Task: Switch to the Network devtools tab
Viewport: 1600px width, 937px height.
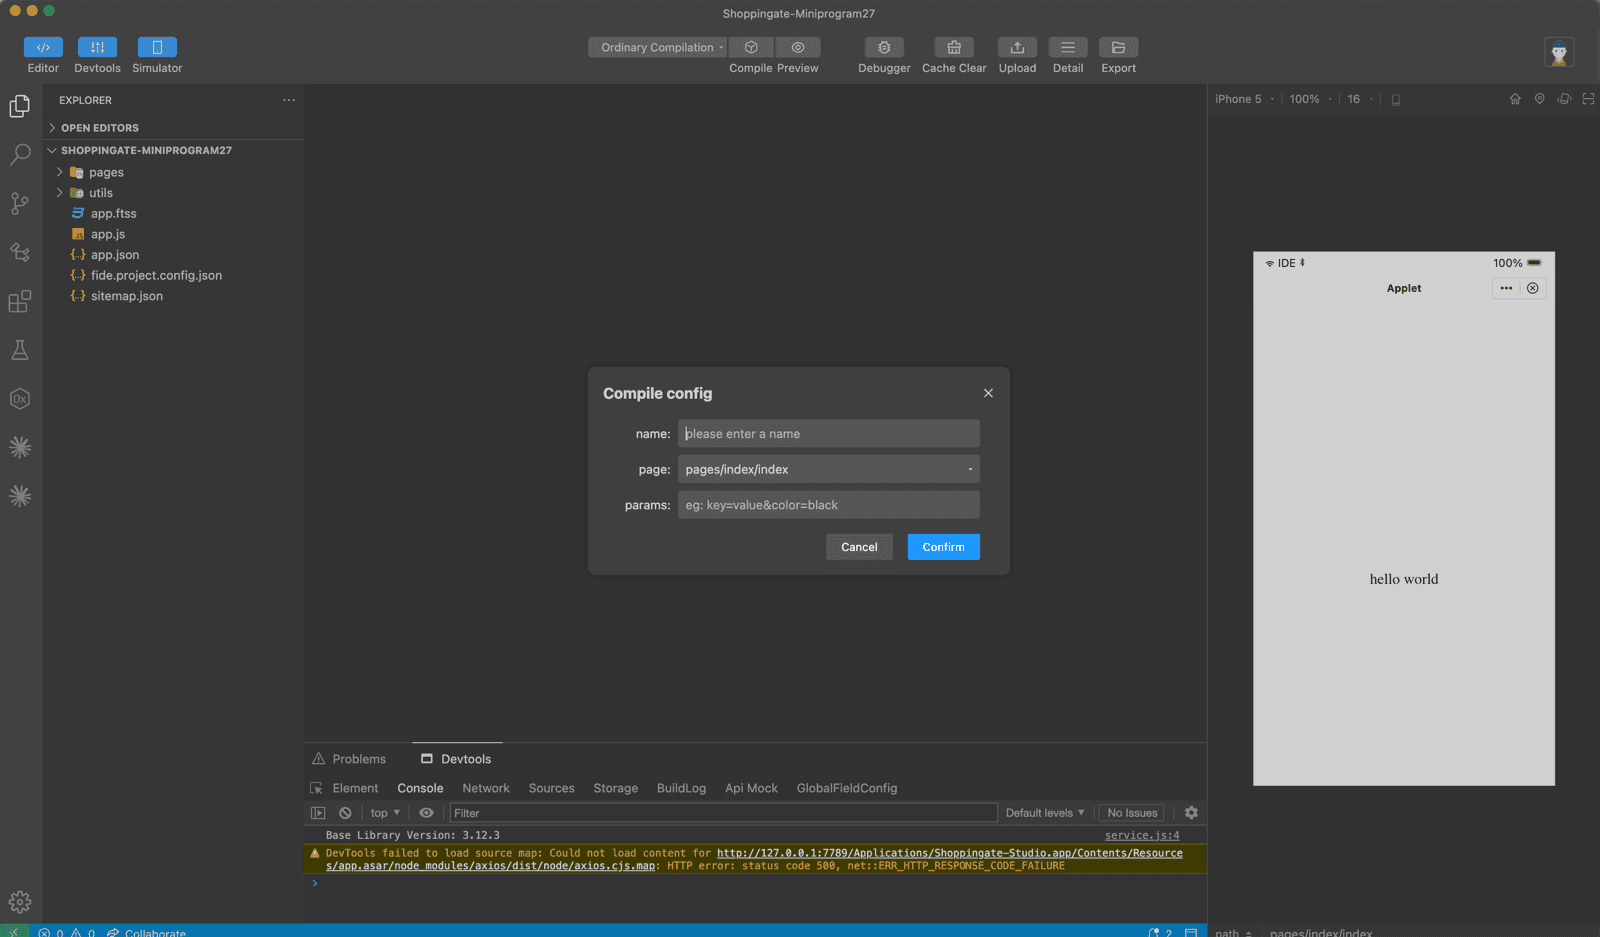Action: pyautogui.click(x=486, y=788)
